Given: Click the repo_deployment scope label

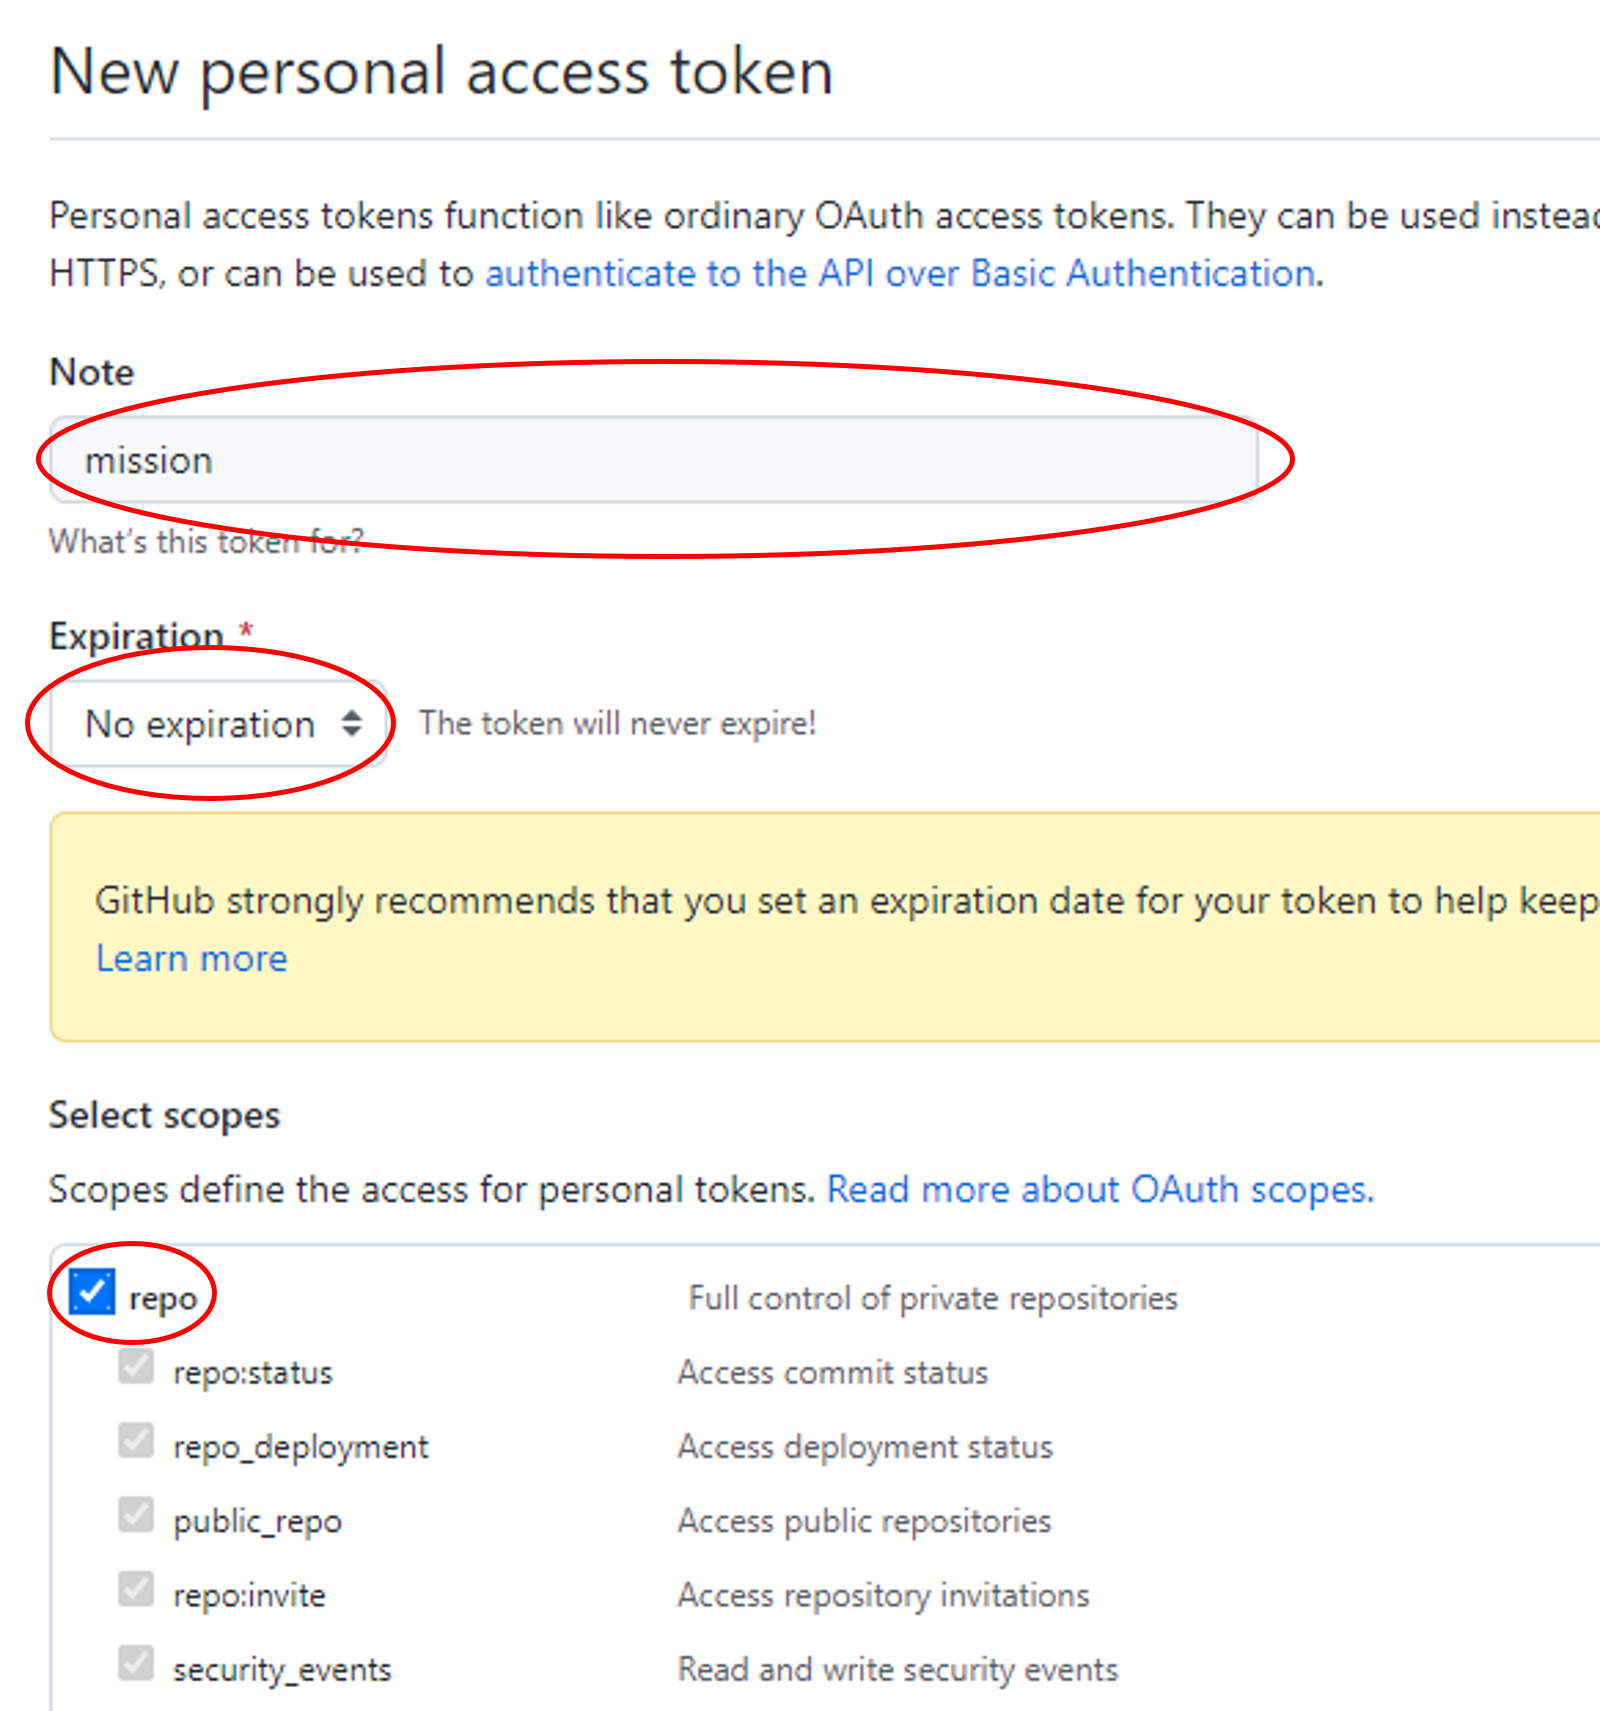Looking at the screenshot, I should click(x=300, y=1447).
